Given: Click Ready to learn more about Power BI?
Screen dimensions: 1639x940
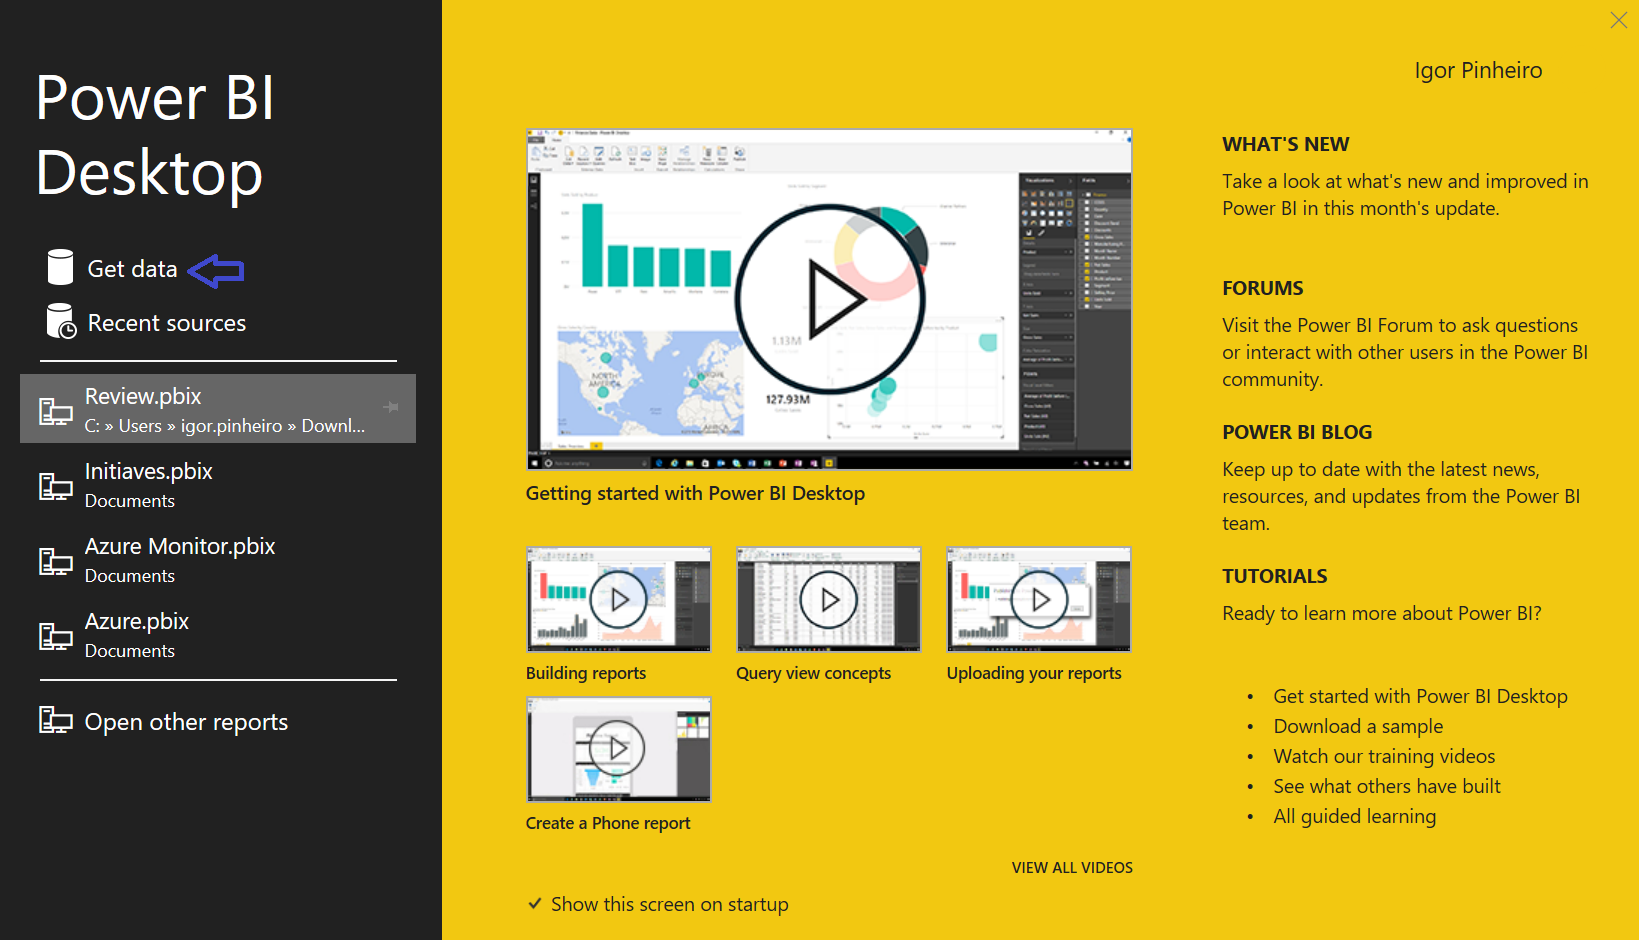Looking at the screenshot, I should click(x=1382, y=613).
